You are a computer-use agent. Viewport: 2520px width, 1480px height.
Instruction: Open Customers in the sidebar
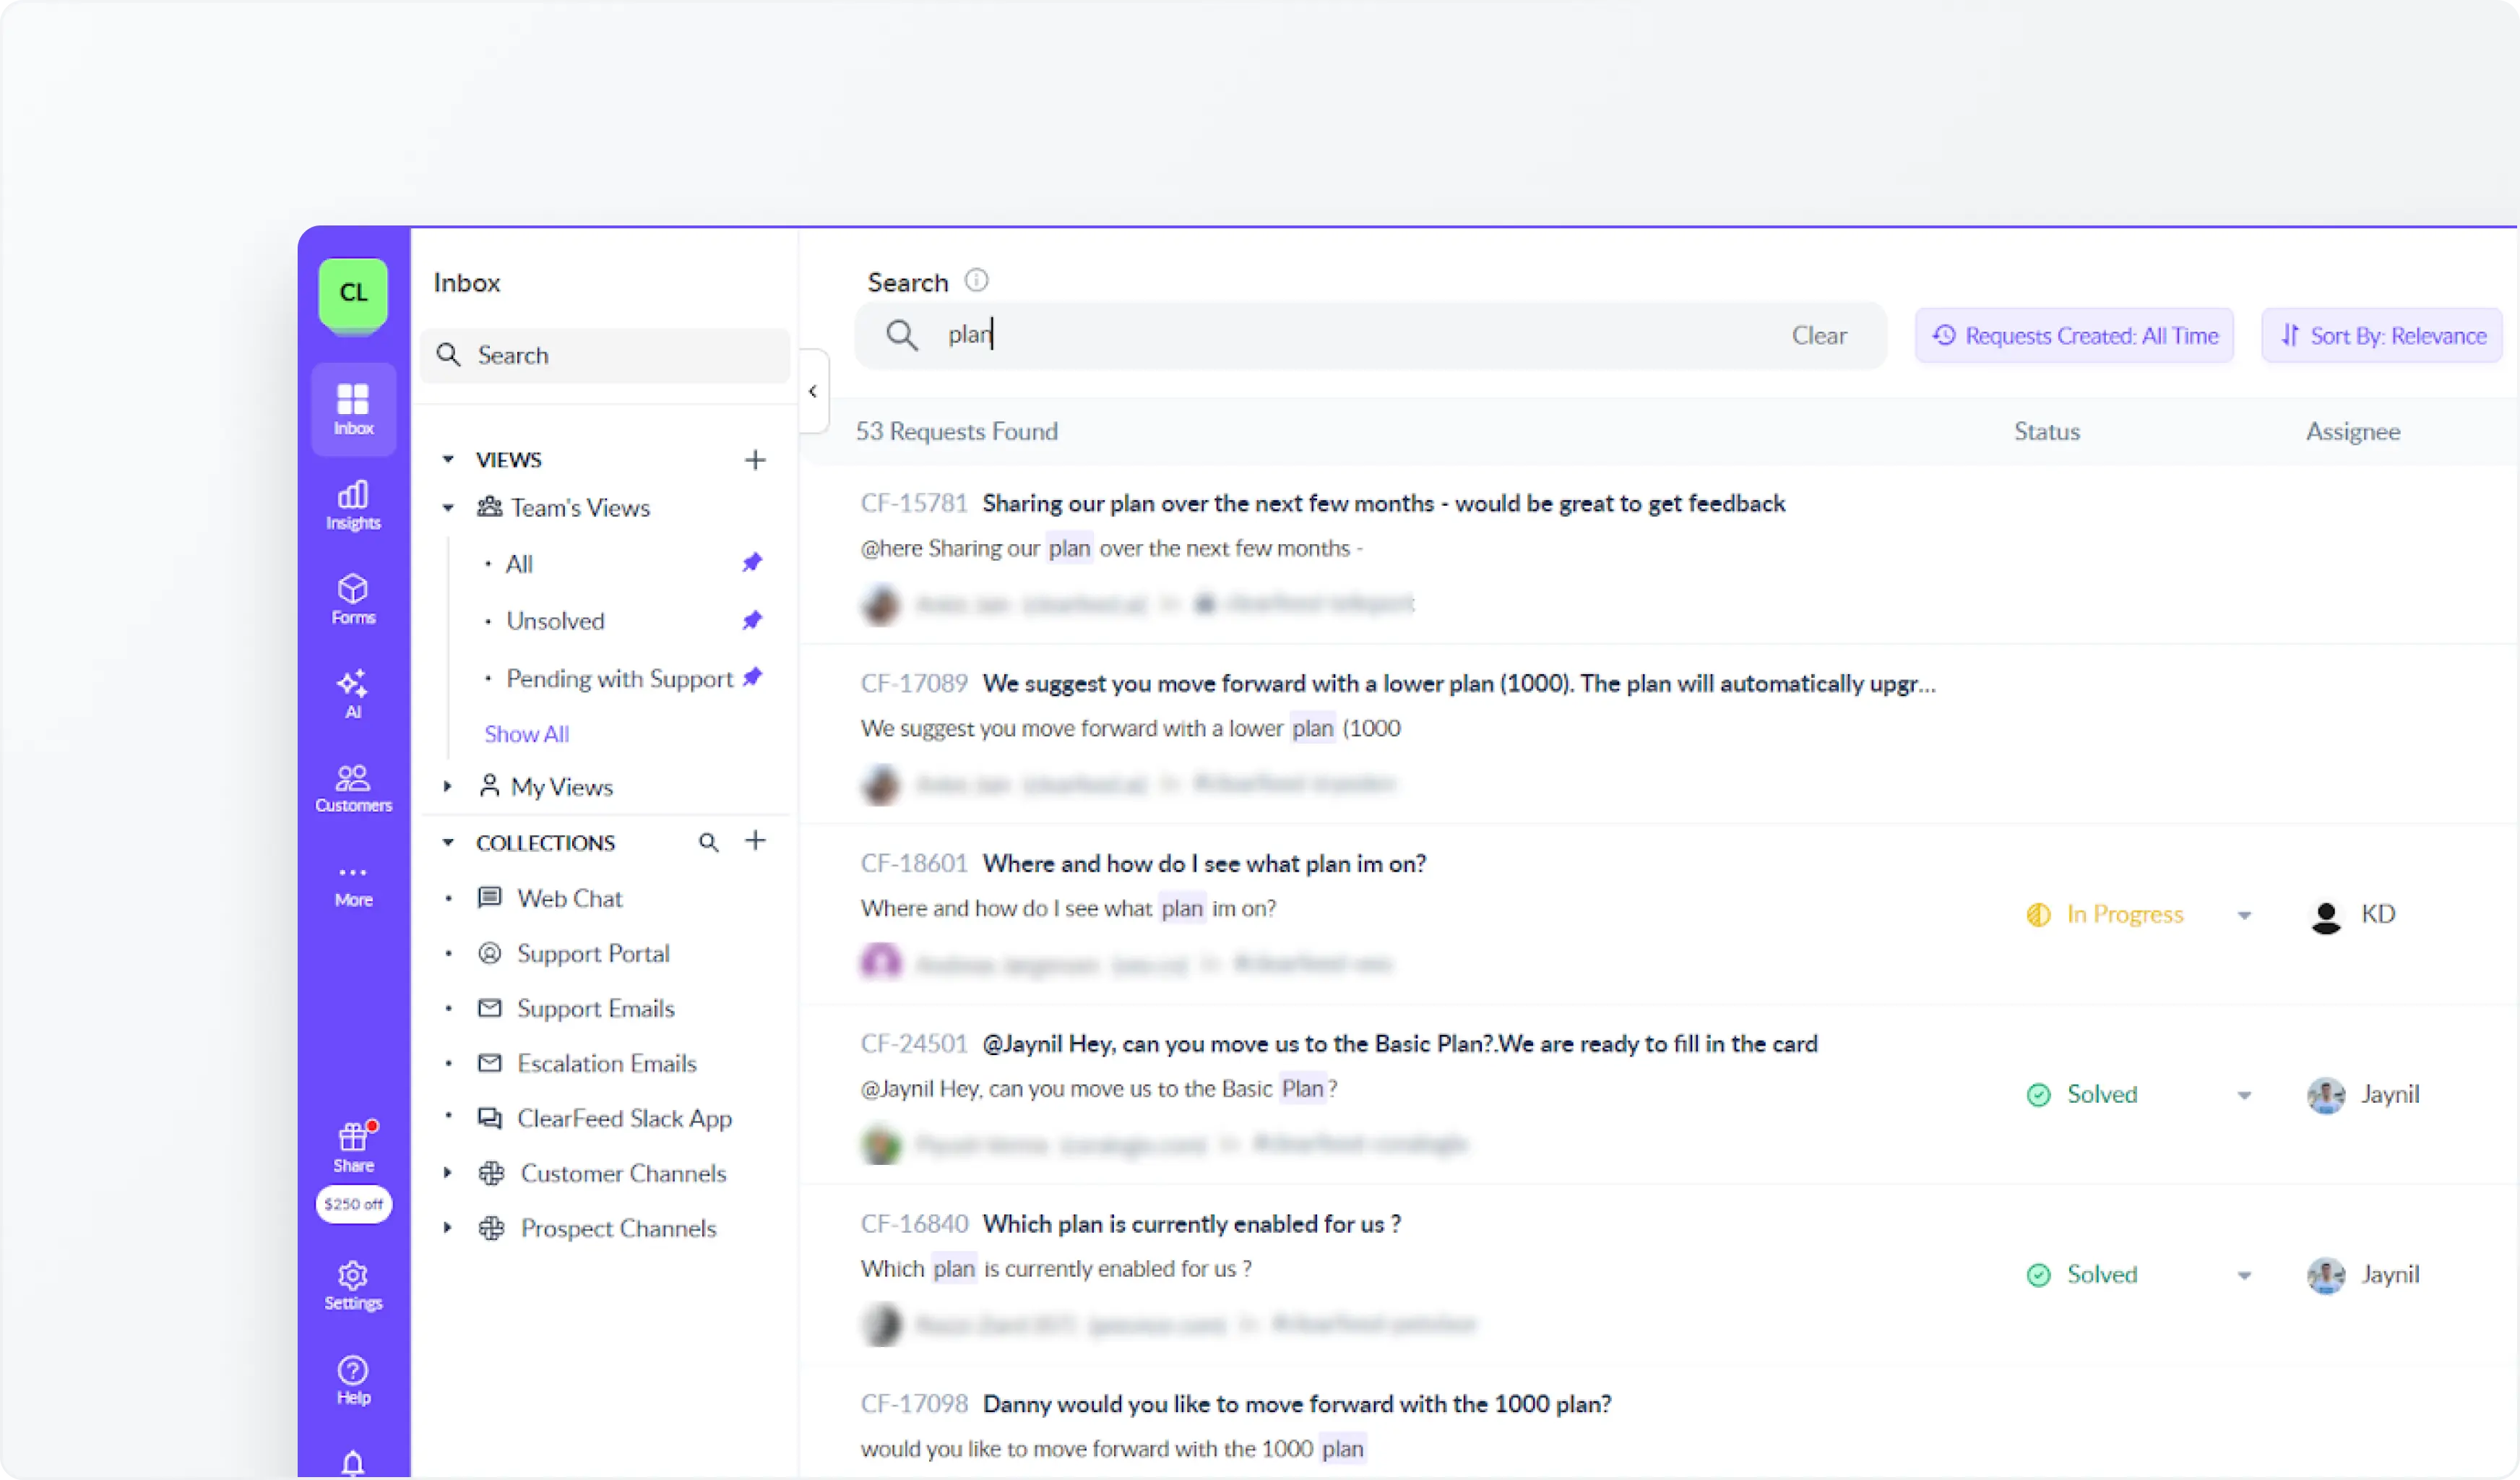pos(353,788)
